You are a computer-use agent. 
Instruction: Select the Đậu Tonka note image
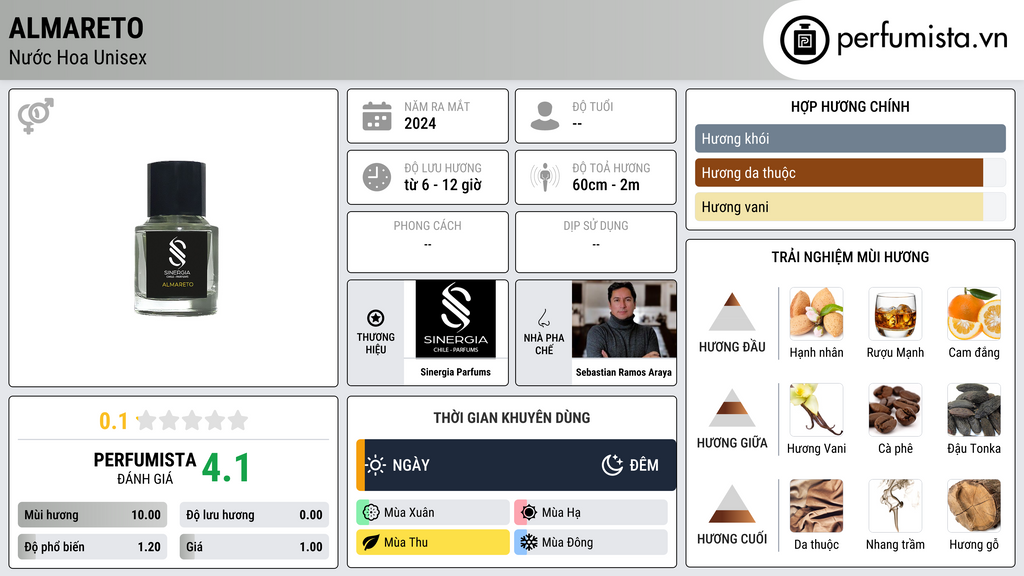(x=974, y=410)
